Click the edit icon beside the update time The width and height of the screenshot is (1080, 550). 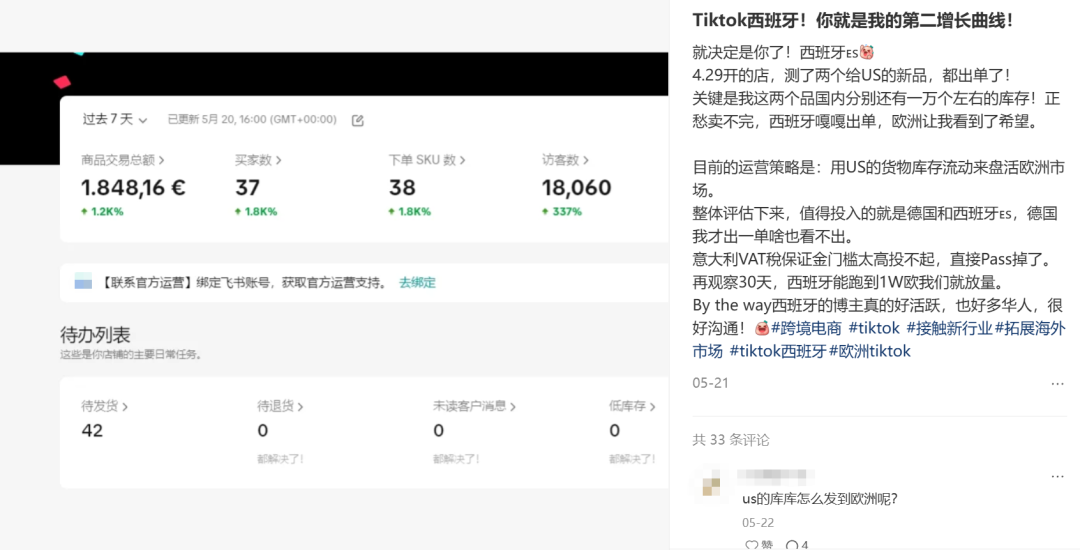pyautogui.click(x=357, y=120)
